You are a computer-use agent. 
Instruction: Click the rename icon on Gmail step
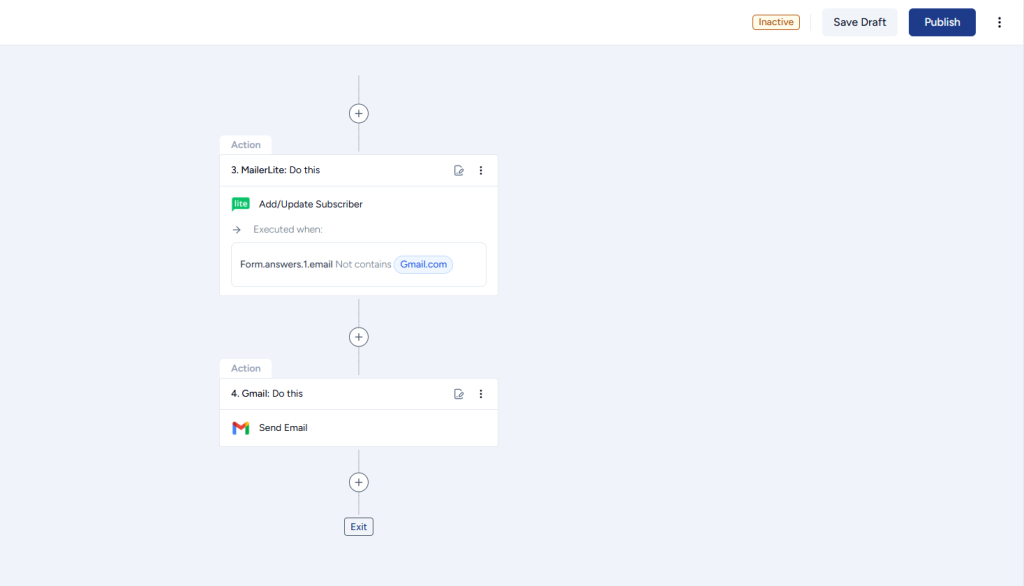click(x=459, y=394)
